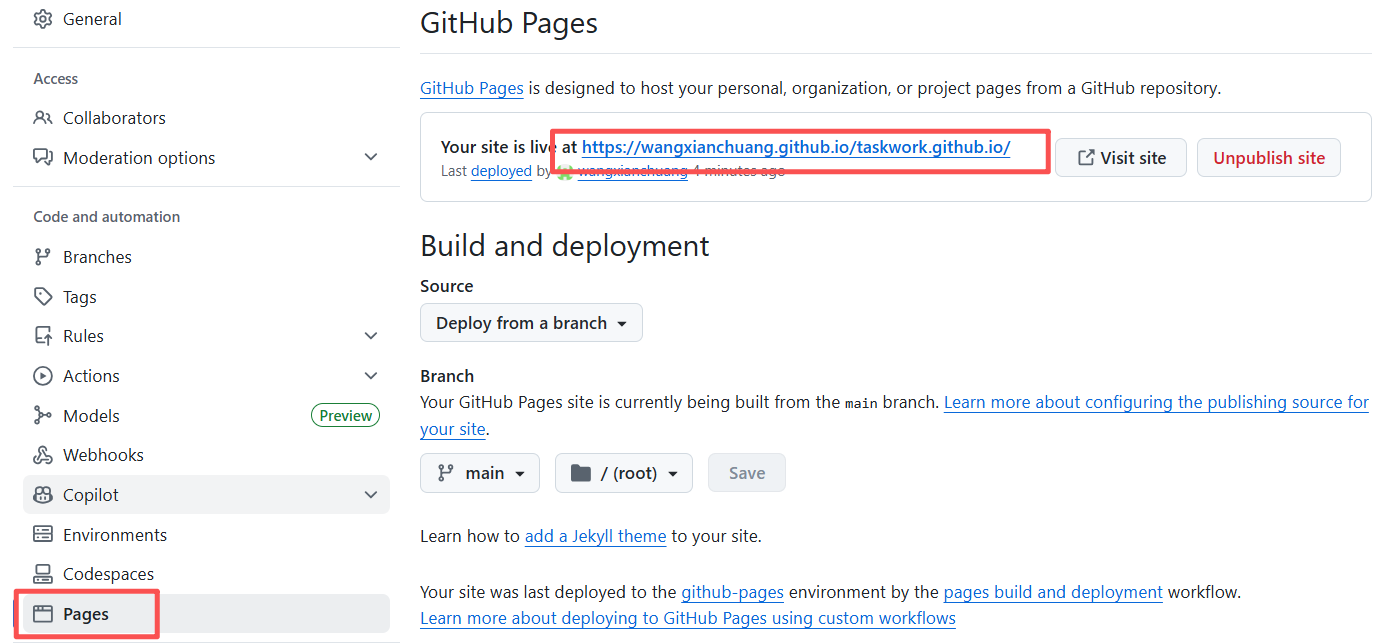The height and width of the screenshot is (644, 1376).
Task: Open the main branch dropdown
Action: click(x=480, y=473)
